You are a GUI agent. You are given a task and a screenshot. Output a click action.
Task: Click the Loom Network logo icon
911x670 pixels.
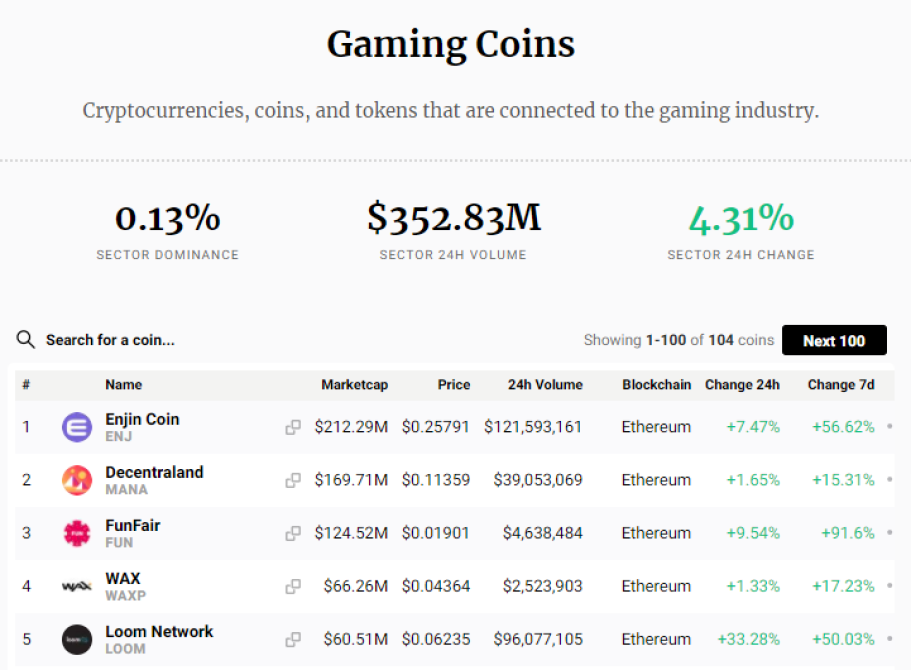pyautogui.click(x=77, y=639)
